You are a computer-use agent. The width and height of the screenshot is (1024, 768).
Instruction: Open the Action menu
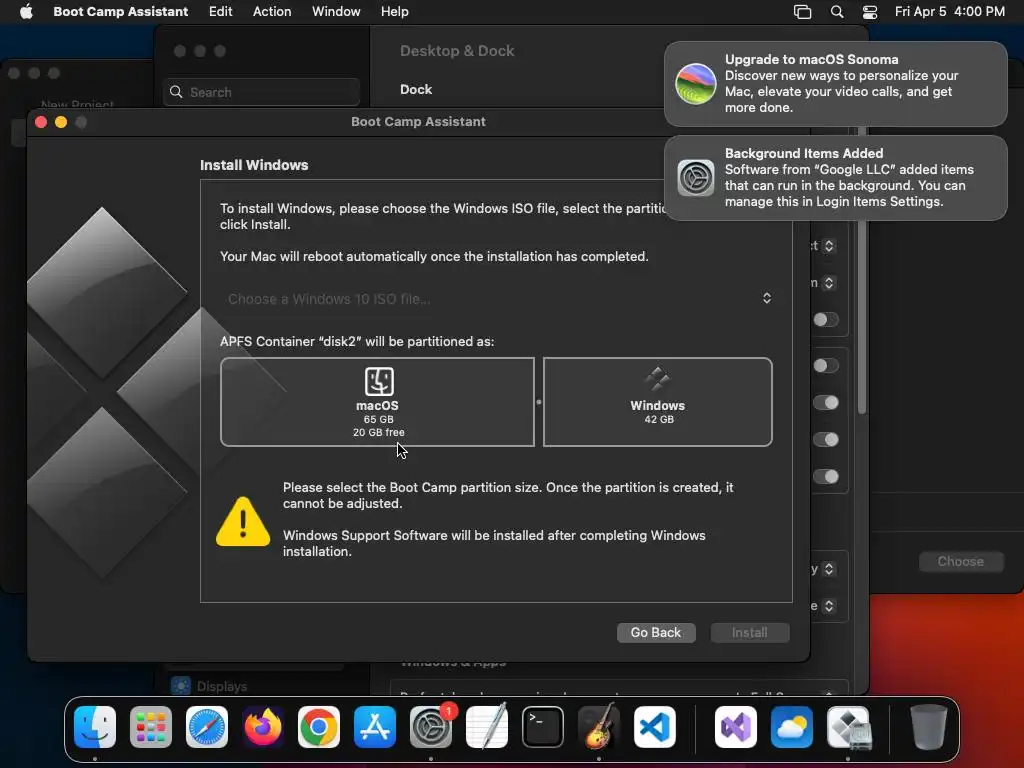[272, 12]
